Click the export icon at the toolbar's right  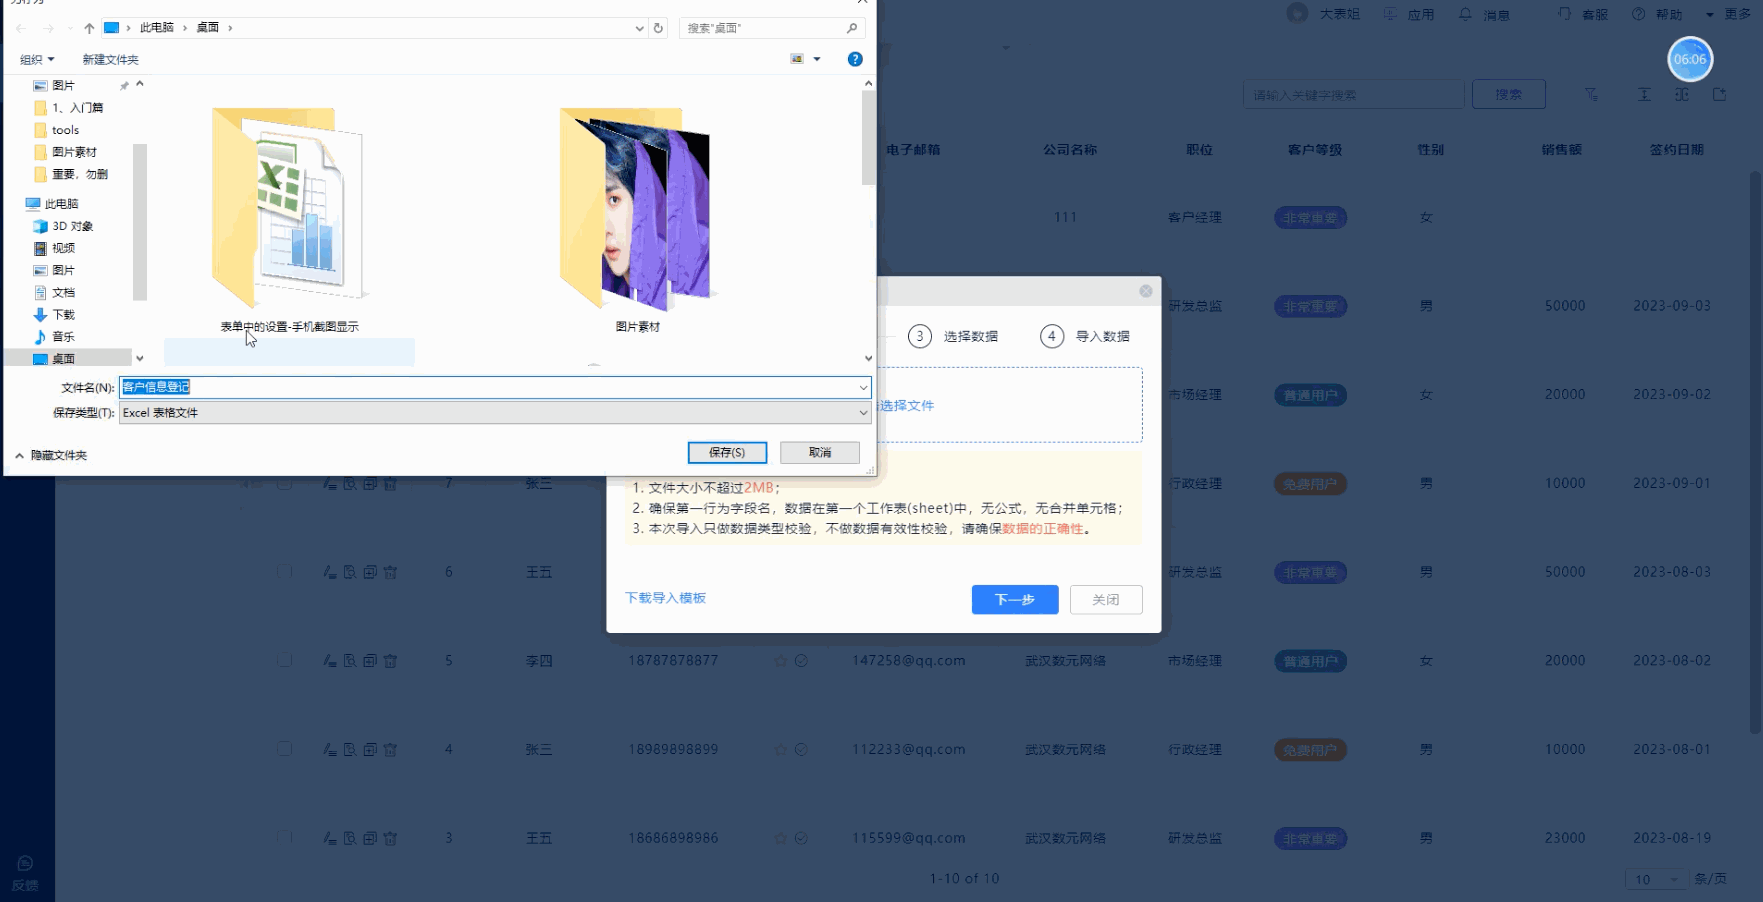click(x=1720, y=95)
